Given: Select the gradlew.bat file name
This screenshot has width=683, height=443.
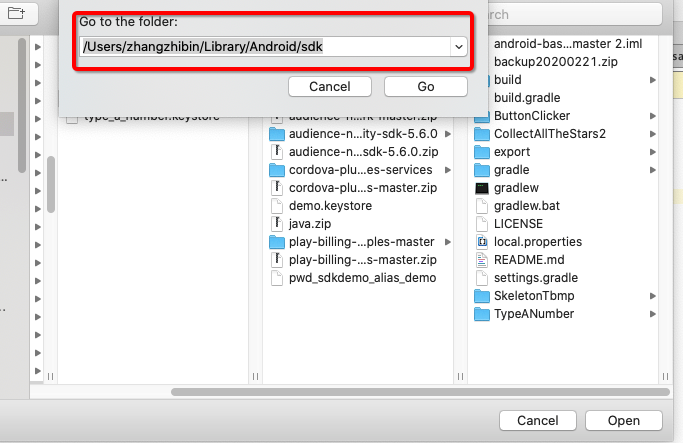Looking at the screenshot, I should (527, 206).
